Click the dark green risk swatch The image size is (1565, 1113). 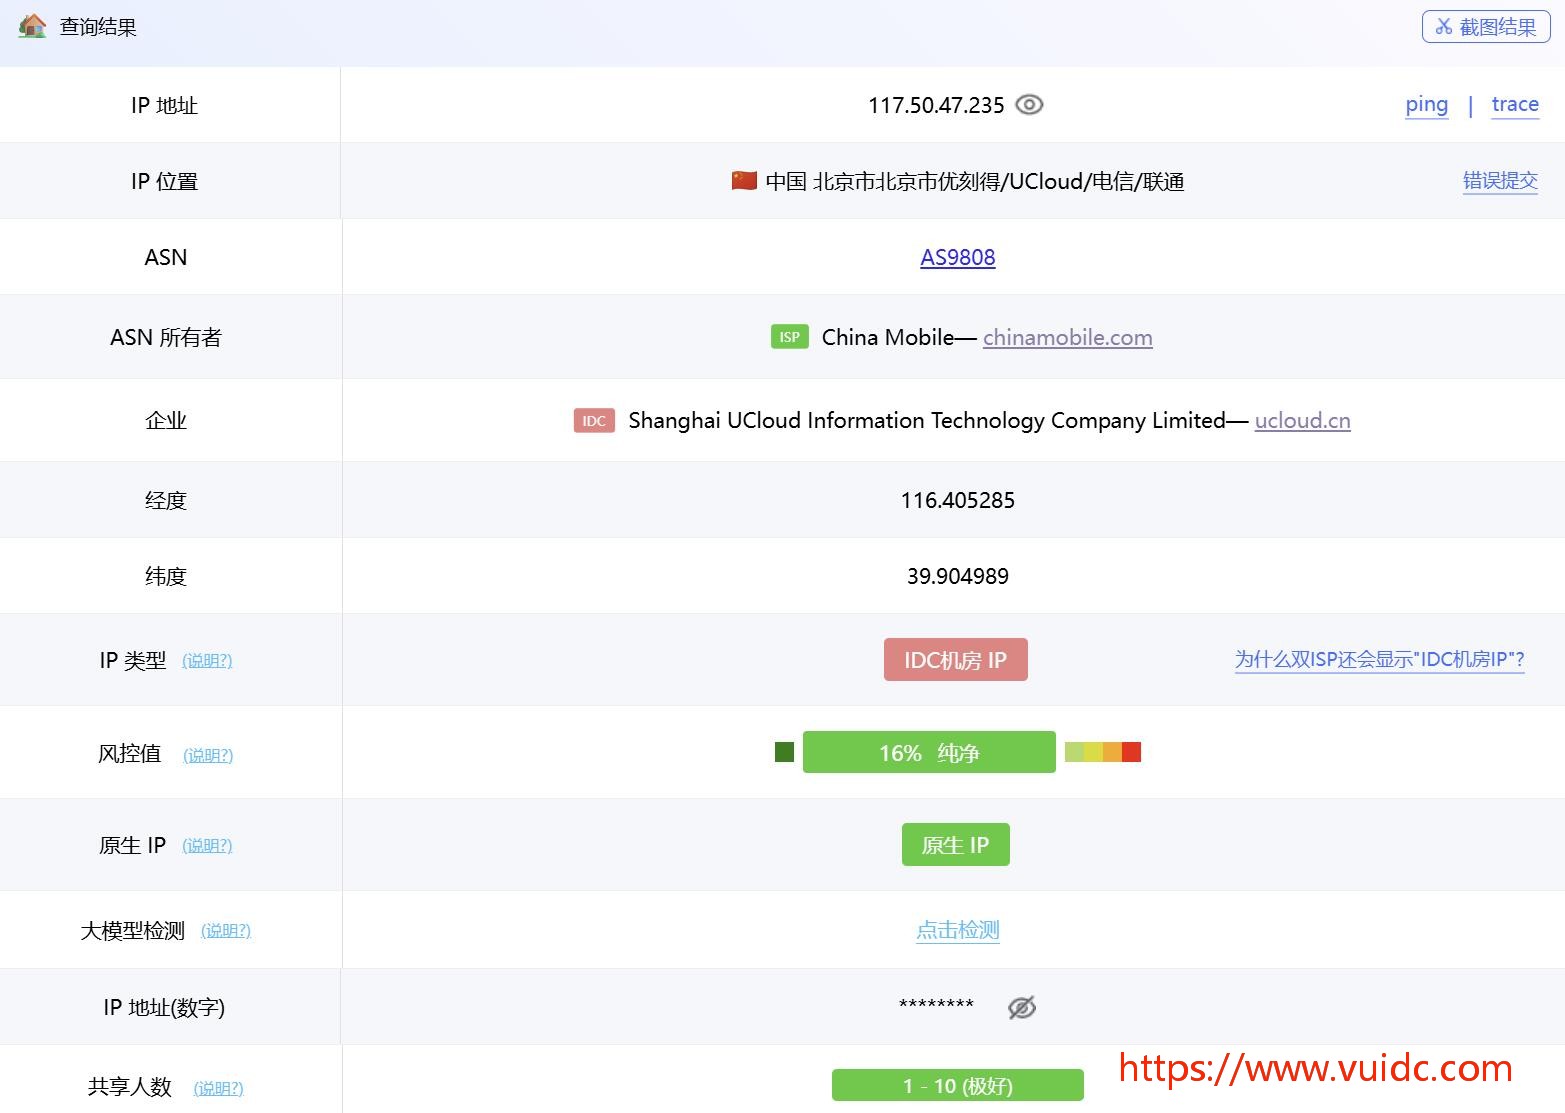click(x=784, y=751)
